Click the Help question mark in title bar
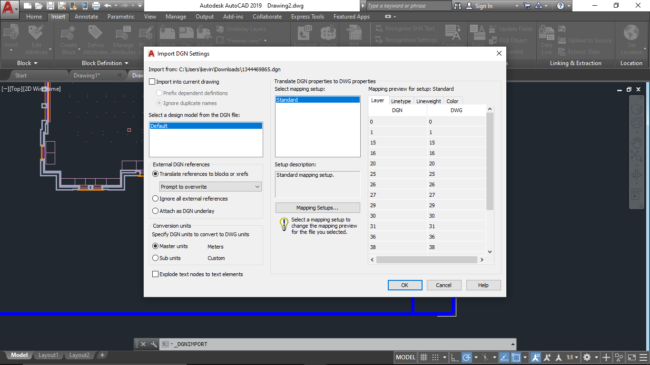This screenshot has width=650, height=365. (x=560, y=6)
